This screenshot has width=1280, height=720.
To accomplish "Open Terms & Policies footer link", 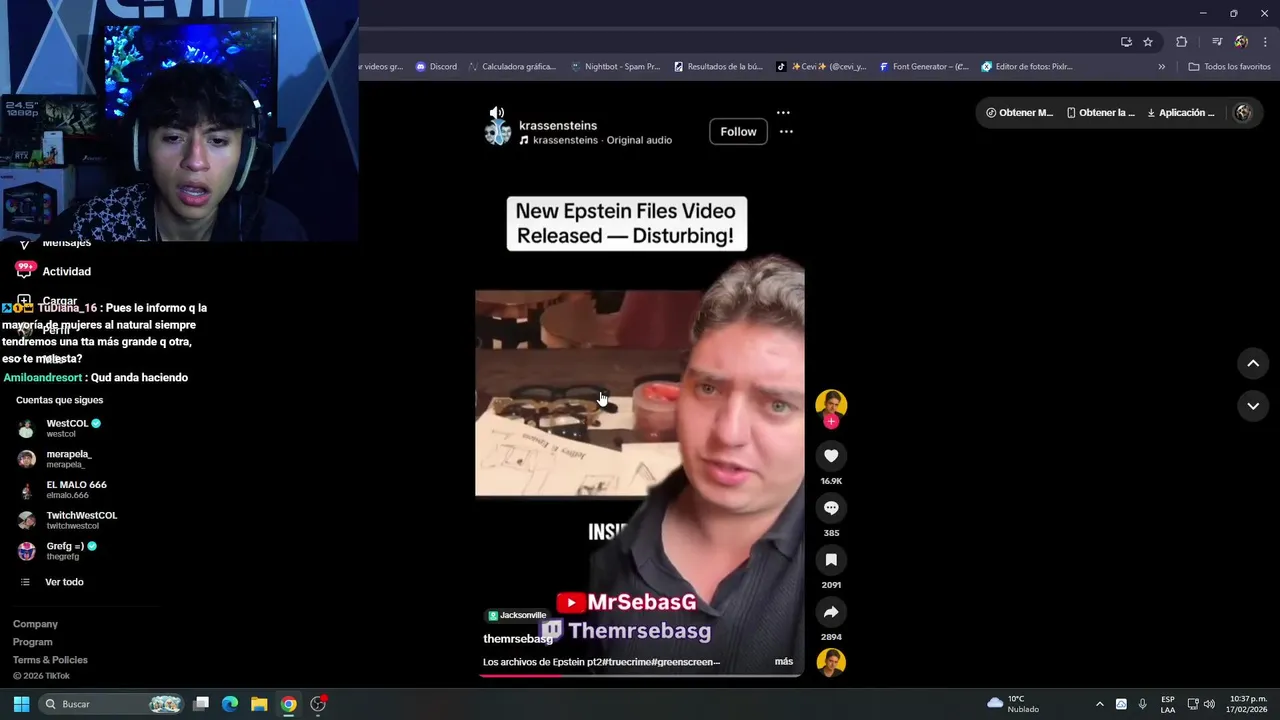I will 50,660.
